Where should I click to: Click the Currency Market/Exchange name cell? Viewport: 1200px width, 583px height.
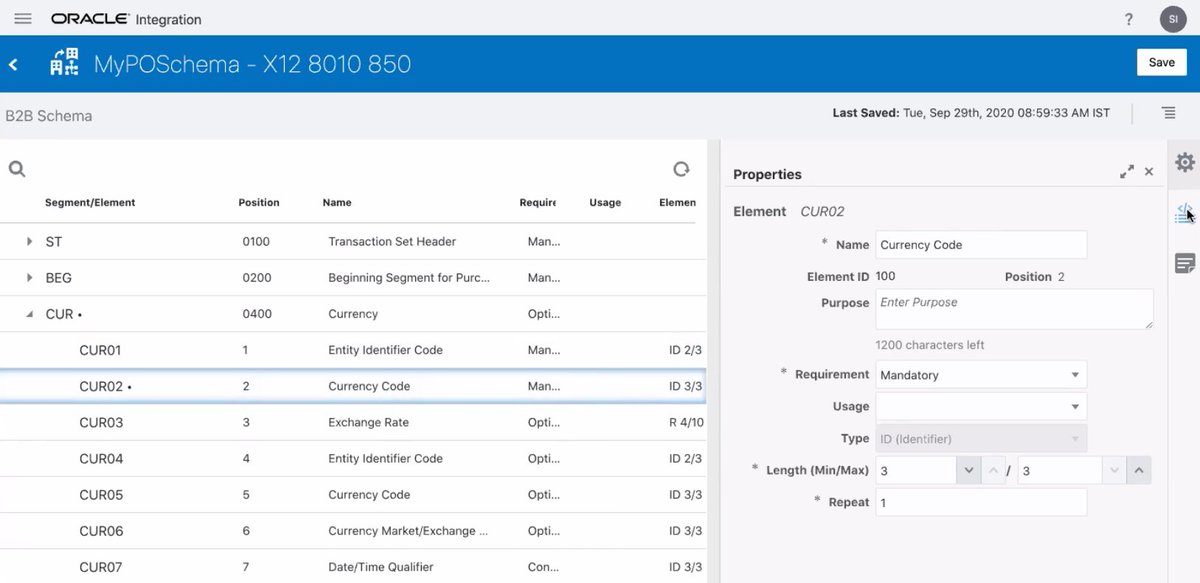click(x=408, y=530)
